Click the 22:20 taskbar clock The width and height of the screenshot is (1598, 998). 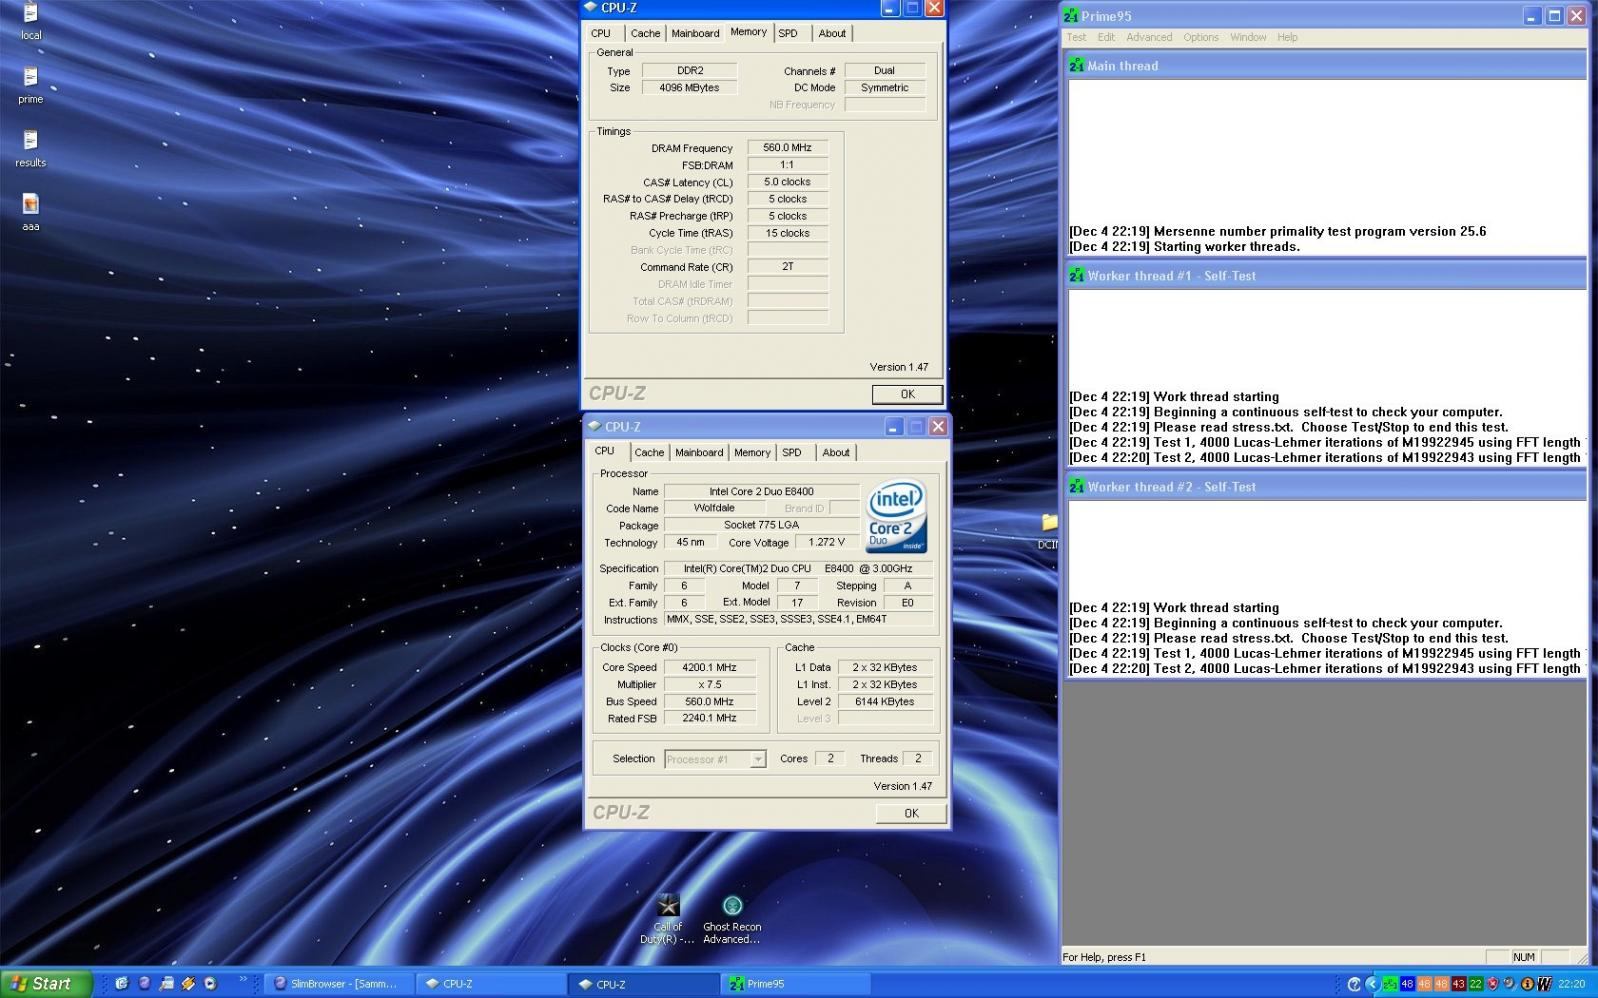1571,985
